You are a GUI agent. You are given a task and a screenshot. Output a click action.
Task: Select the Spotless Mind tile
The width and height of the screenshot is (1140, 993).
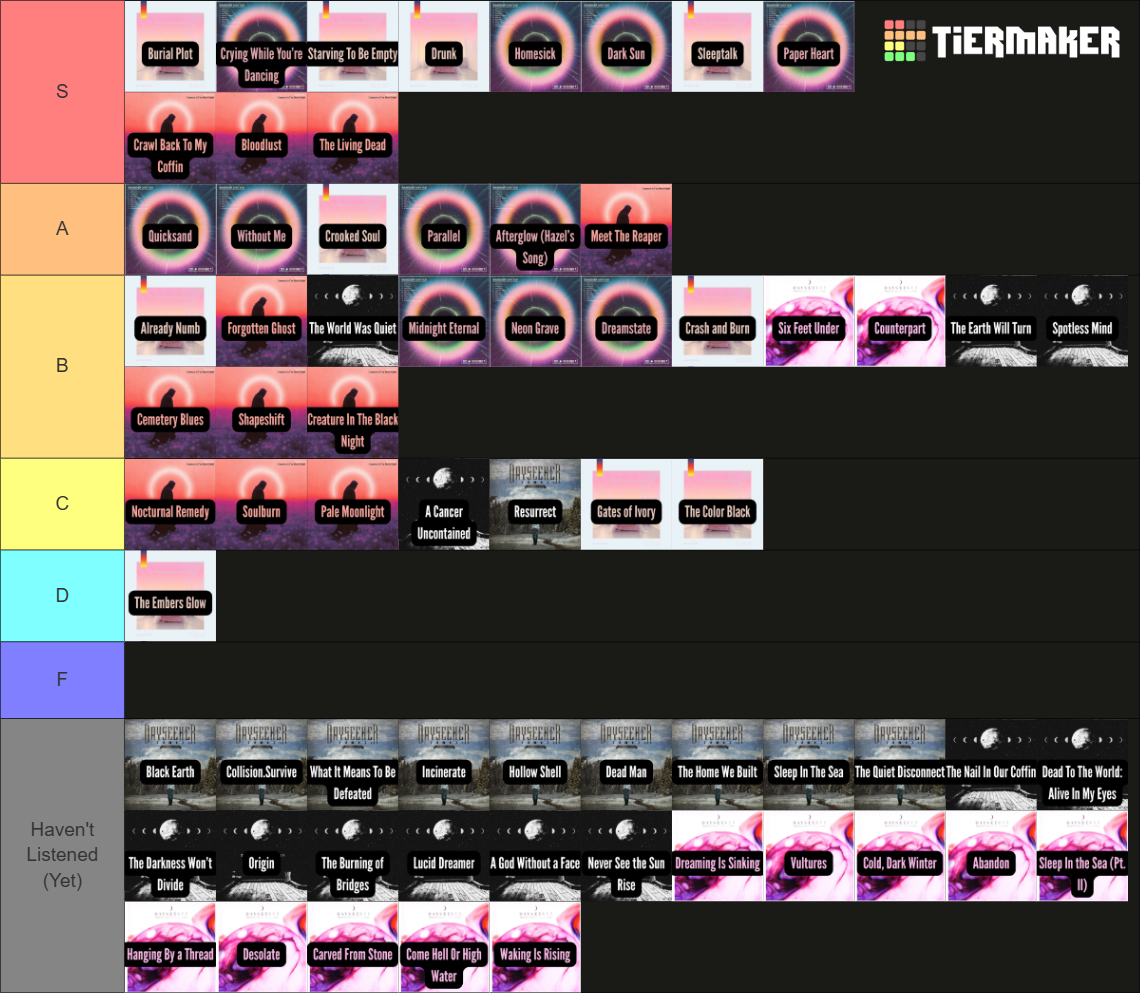tap(1082, 322)
